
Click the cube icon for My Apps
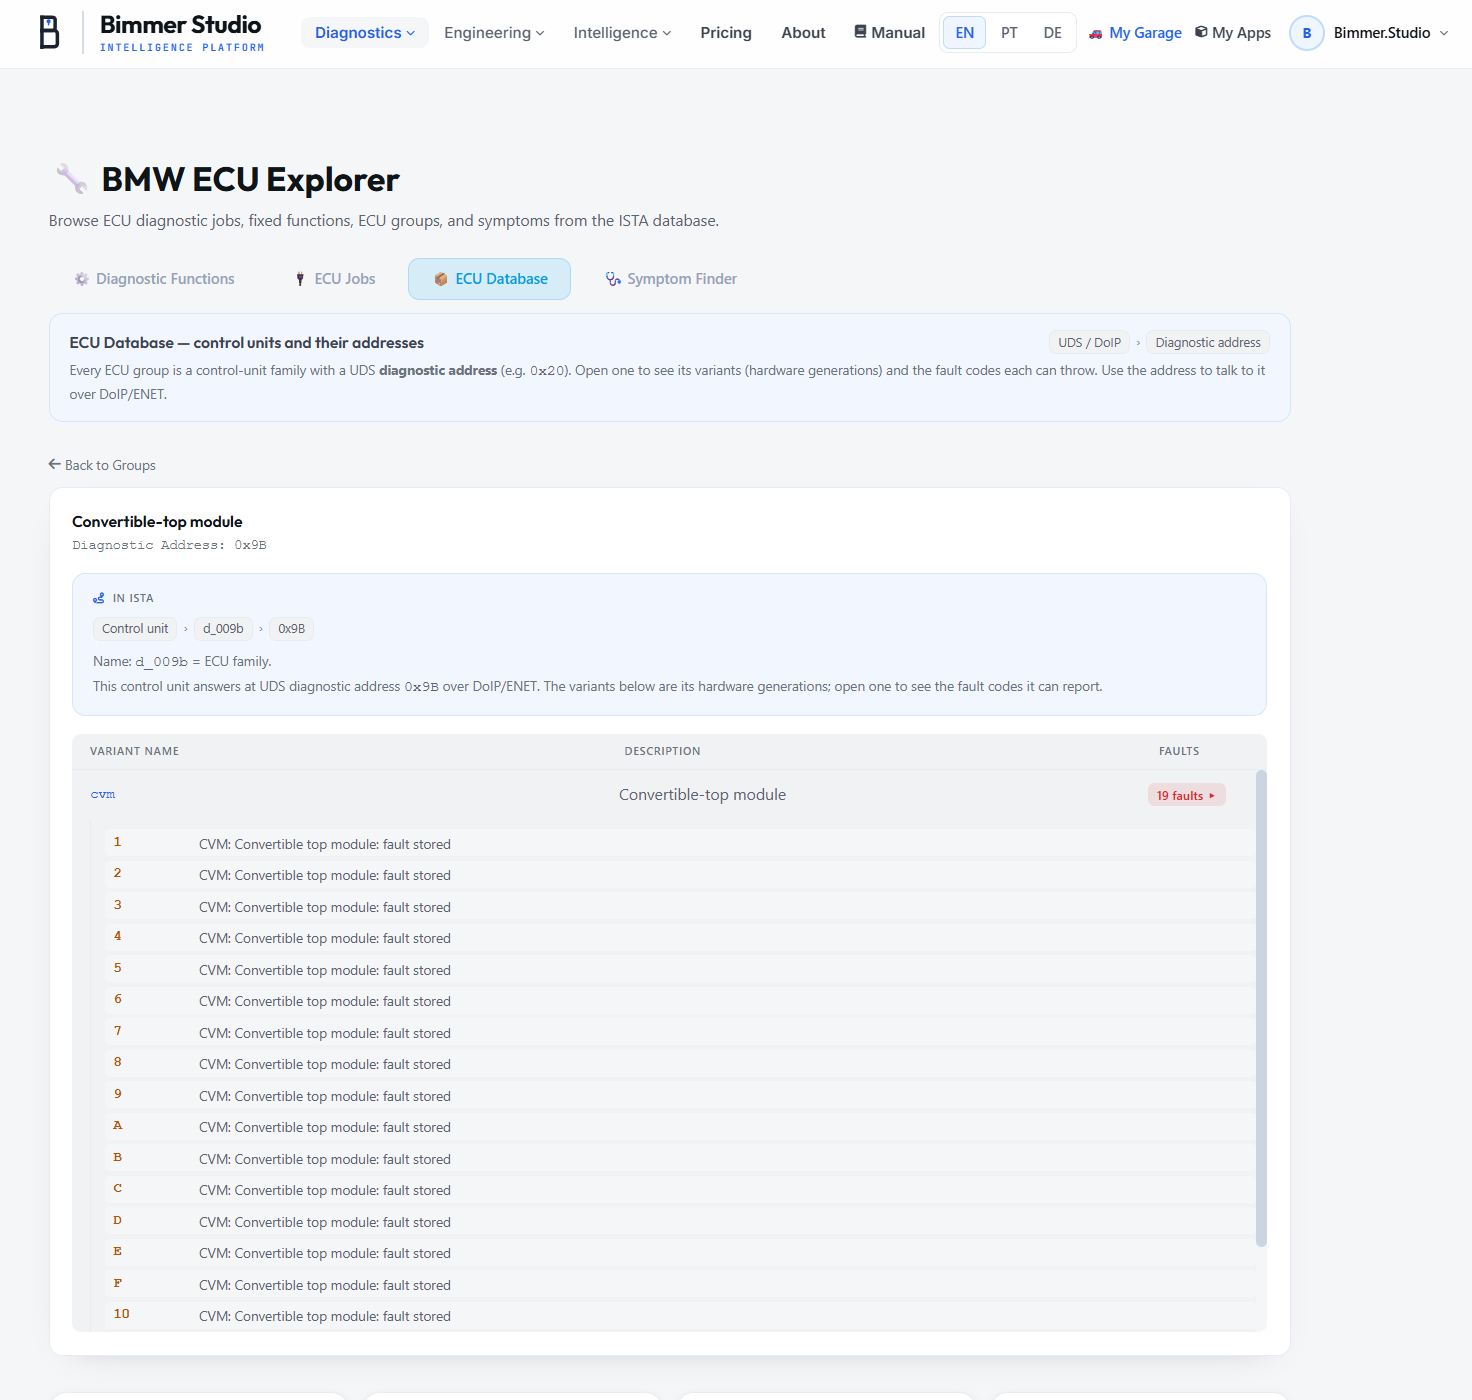point(1201,32)
